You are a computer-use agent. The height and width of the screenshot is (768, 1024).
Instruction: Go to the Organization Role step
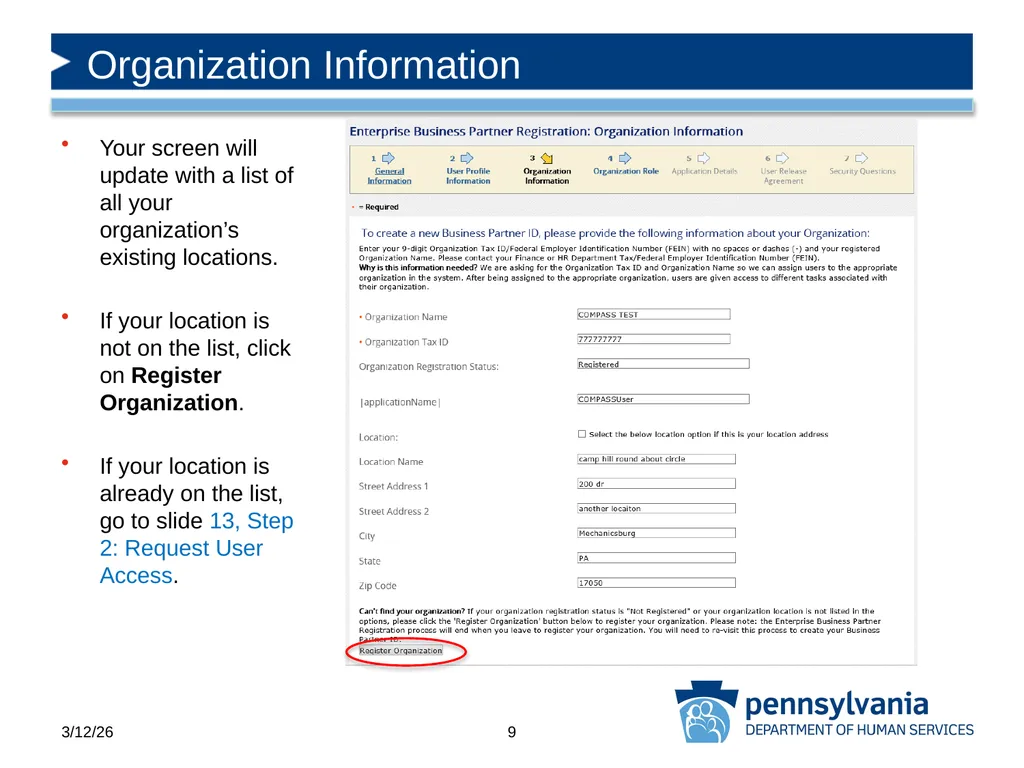(626, 171)
